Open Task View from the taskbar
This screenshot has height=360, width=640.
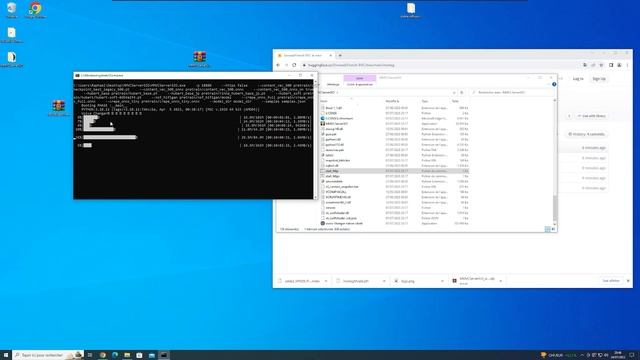pos(90,355)
